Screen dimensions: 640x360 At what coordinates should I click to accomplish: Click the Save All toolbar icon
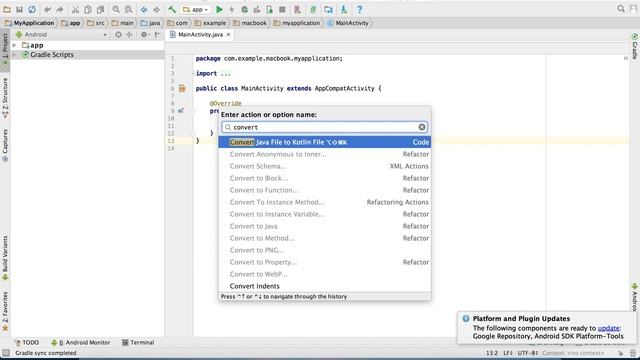[x=19, y=9]
